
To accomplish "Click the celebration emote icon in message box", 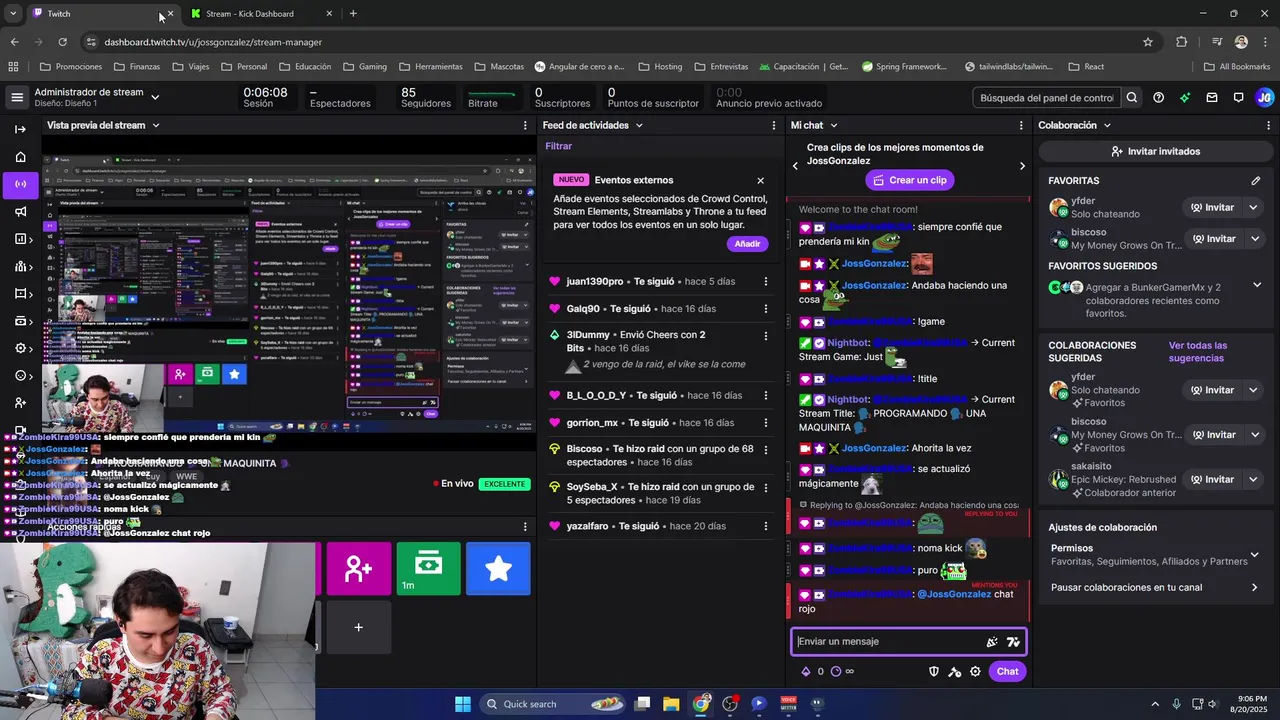I will click(x=992, y=642).
